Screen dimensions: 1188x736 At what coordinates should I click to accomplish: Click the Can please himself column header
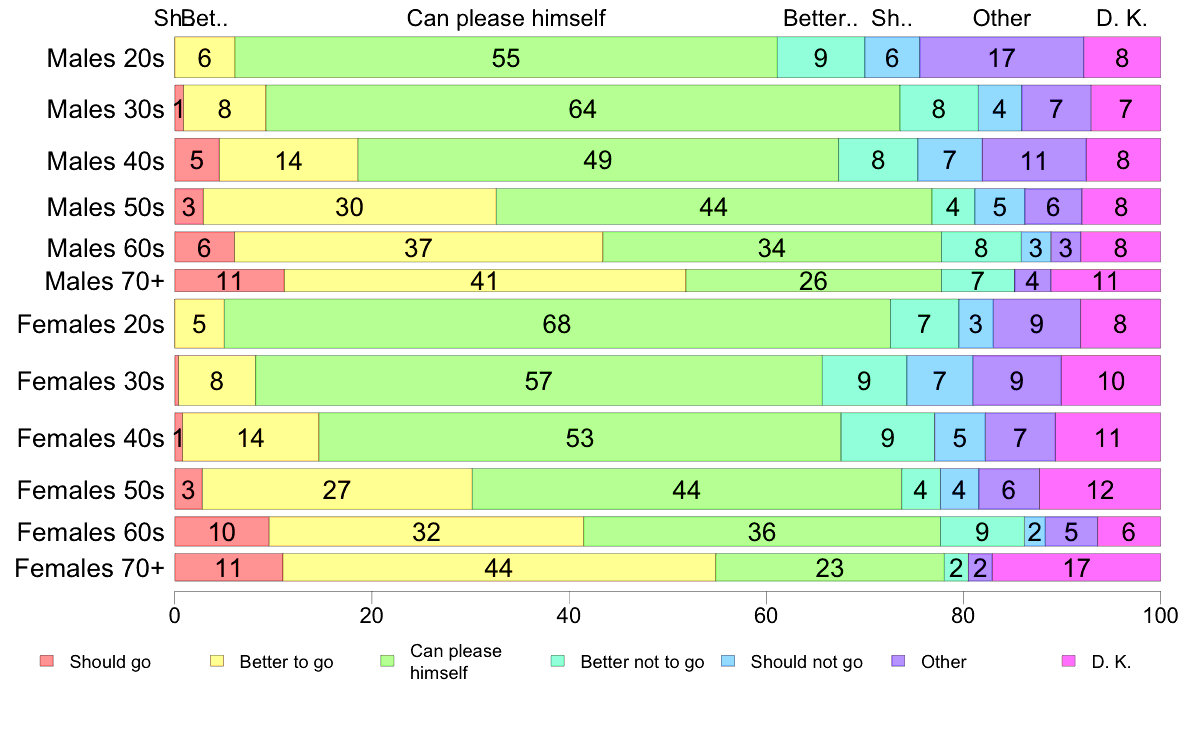pos(506,18)
